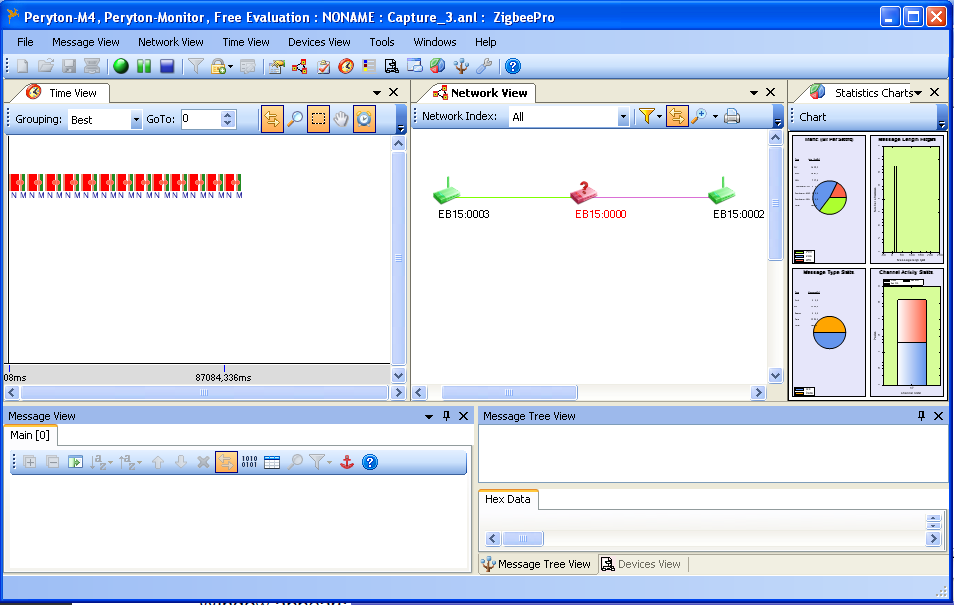This screenshot has height=605, width=954.
Task: Click the colored list icon in main toolbar
Action: click(x=369, y=66)
